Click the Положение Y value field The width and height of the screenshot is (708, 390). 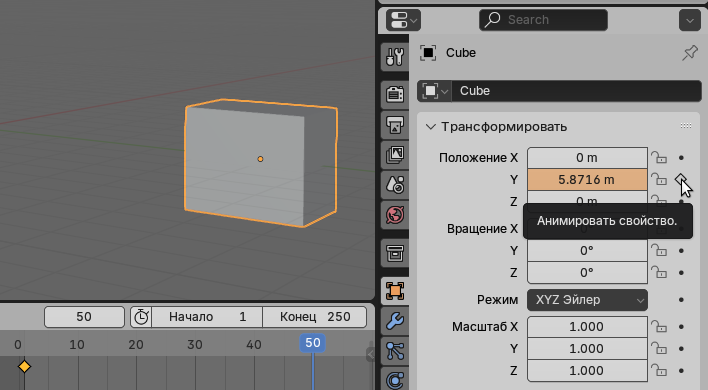(x=587, y=180)
